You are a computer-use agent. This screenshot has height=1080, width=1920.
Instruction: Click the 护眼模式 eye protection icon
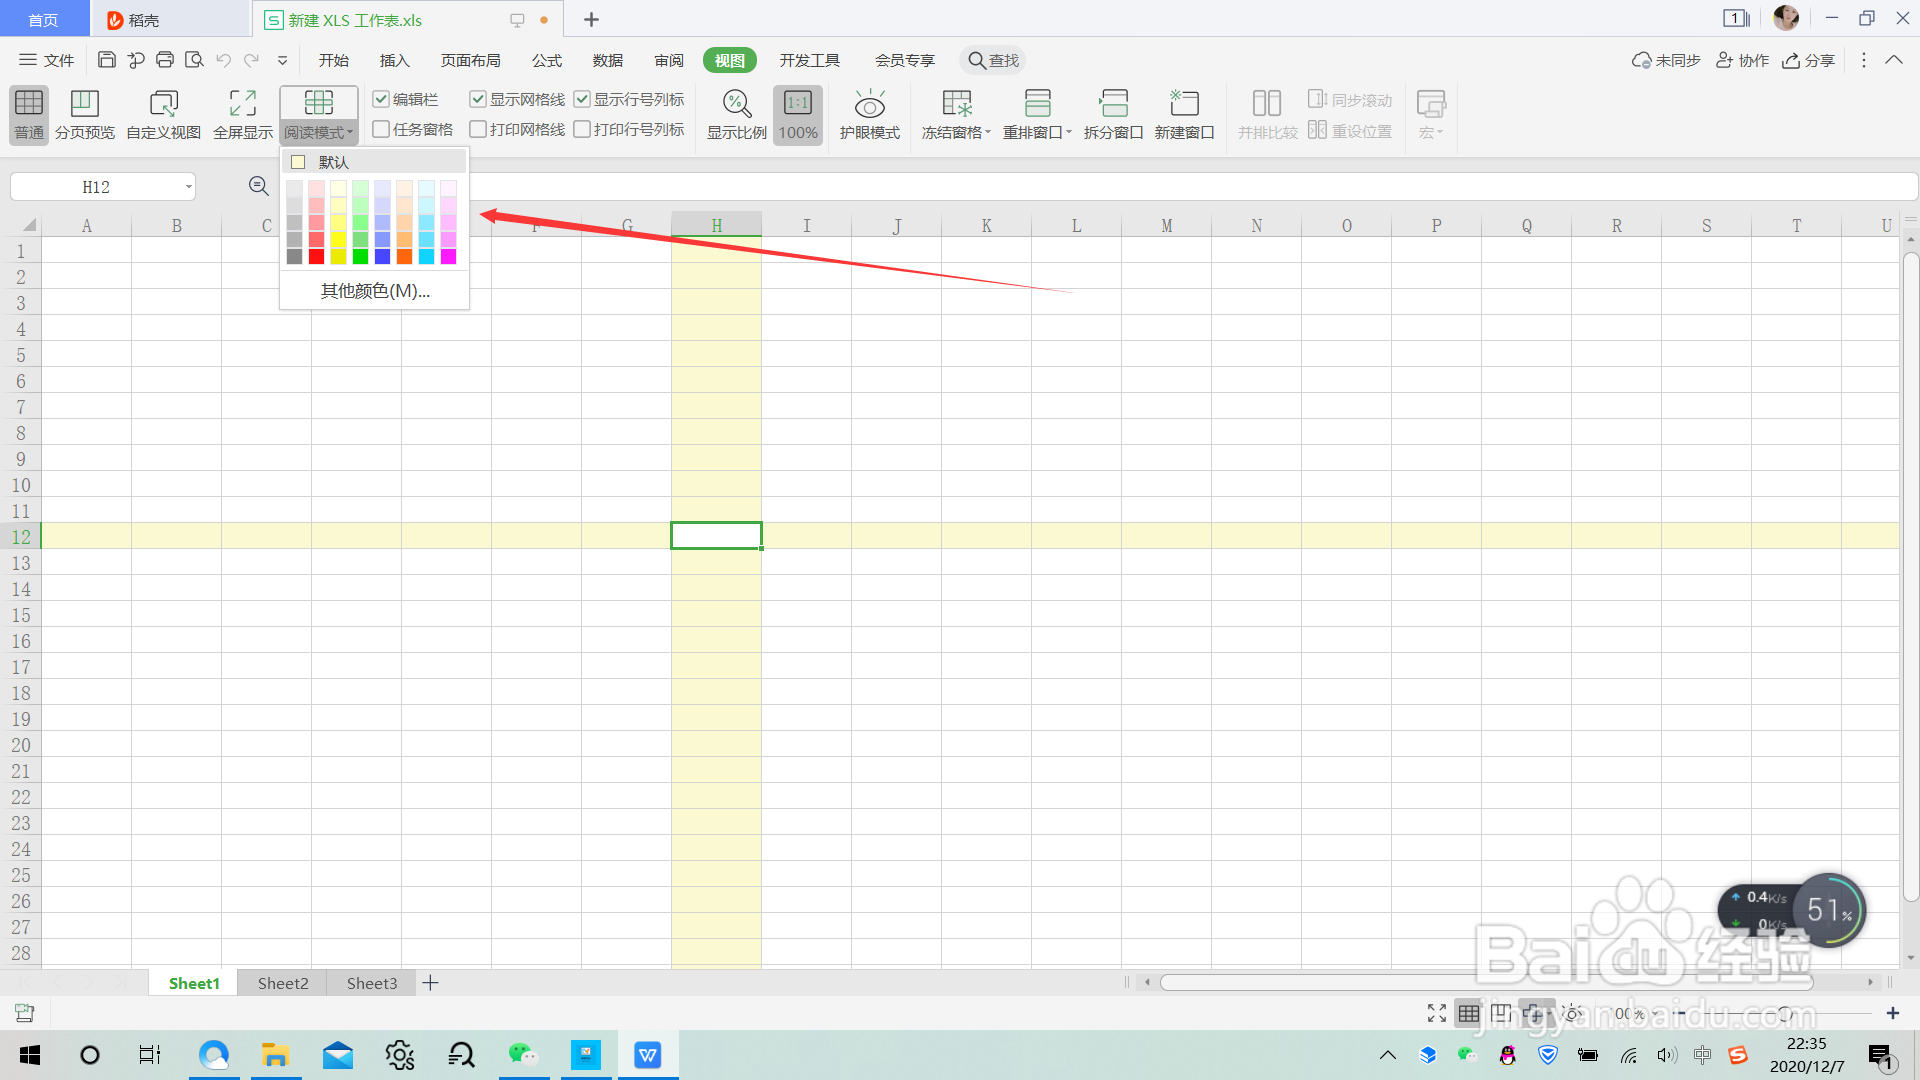tap(869, 105)
